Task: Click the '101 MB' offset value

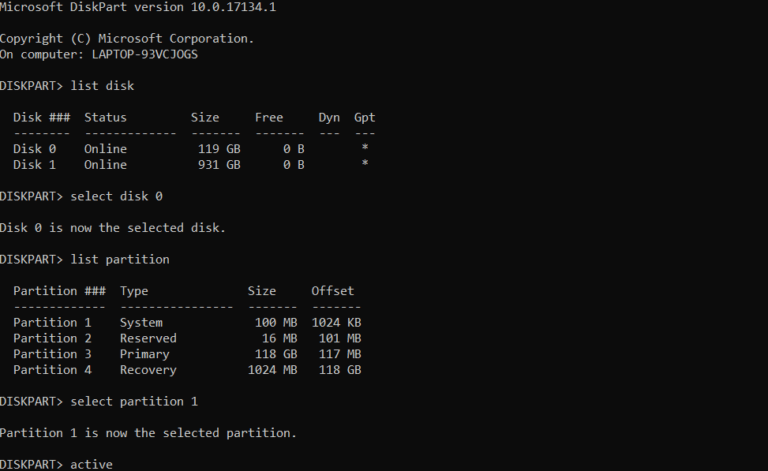Action: (340, 338)
